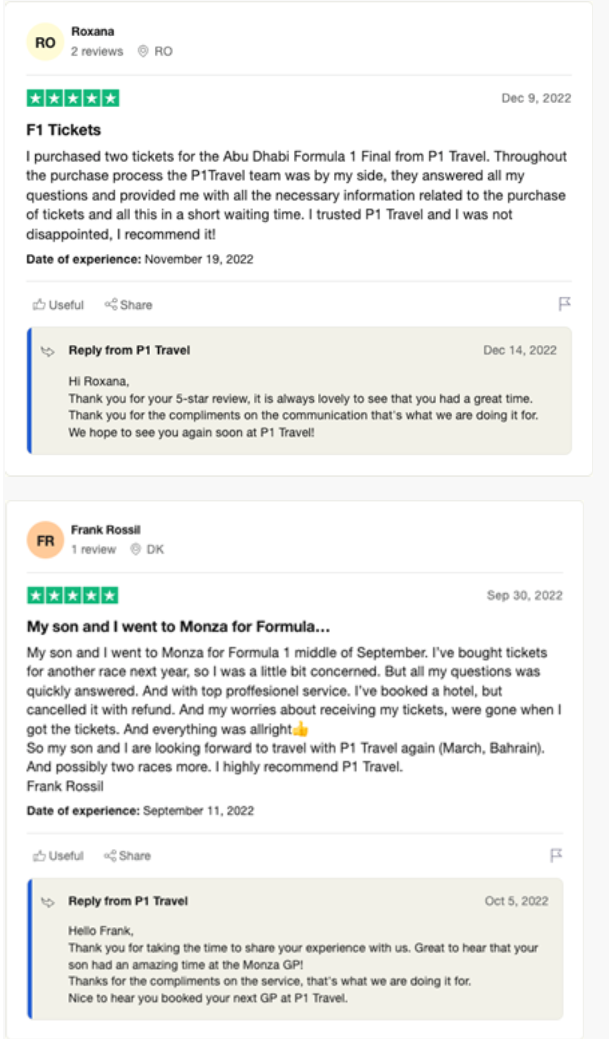Click the reply arrow icon in Roxana's reply

tap(47, 351)
